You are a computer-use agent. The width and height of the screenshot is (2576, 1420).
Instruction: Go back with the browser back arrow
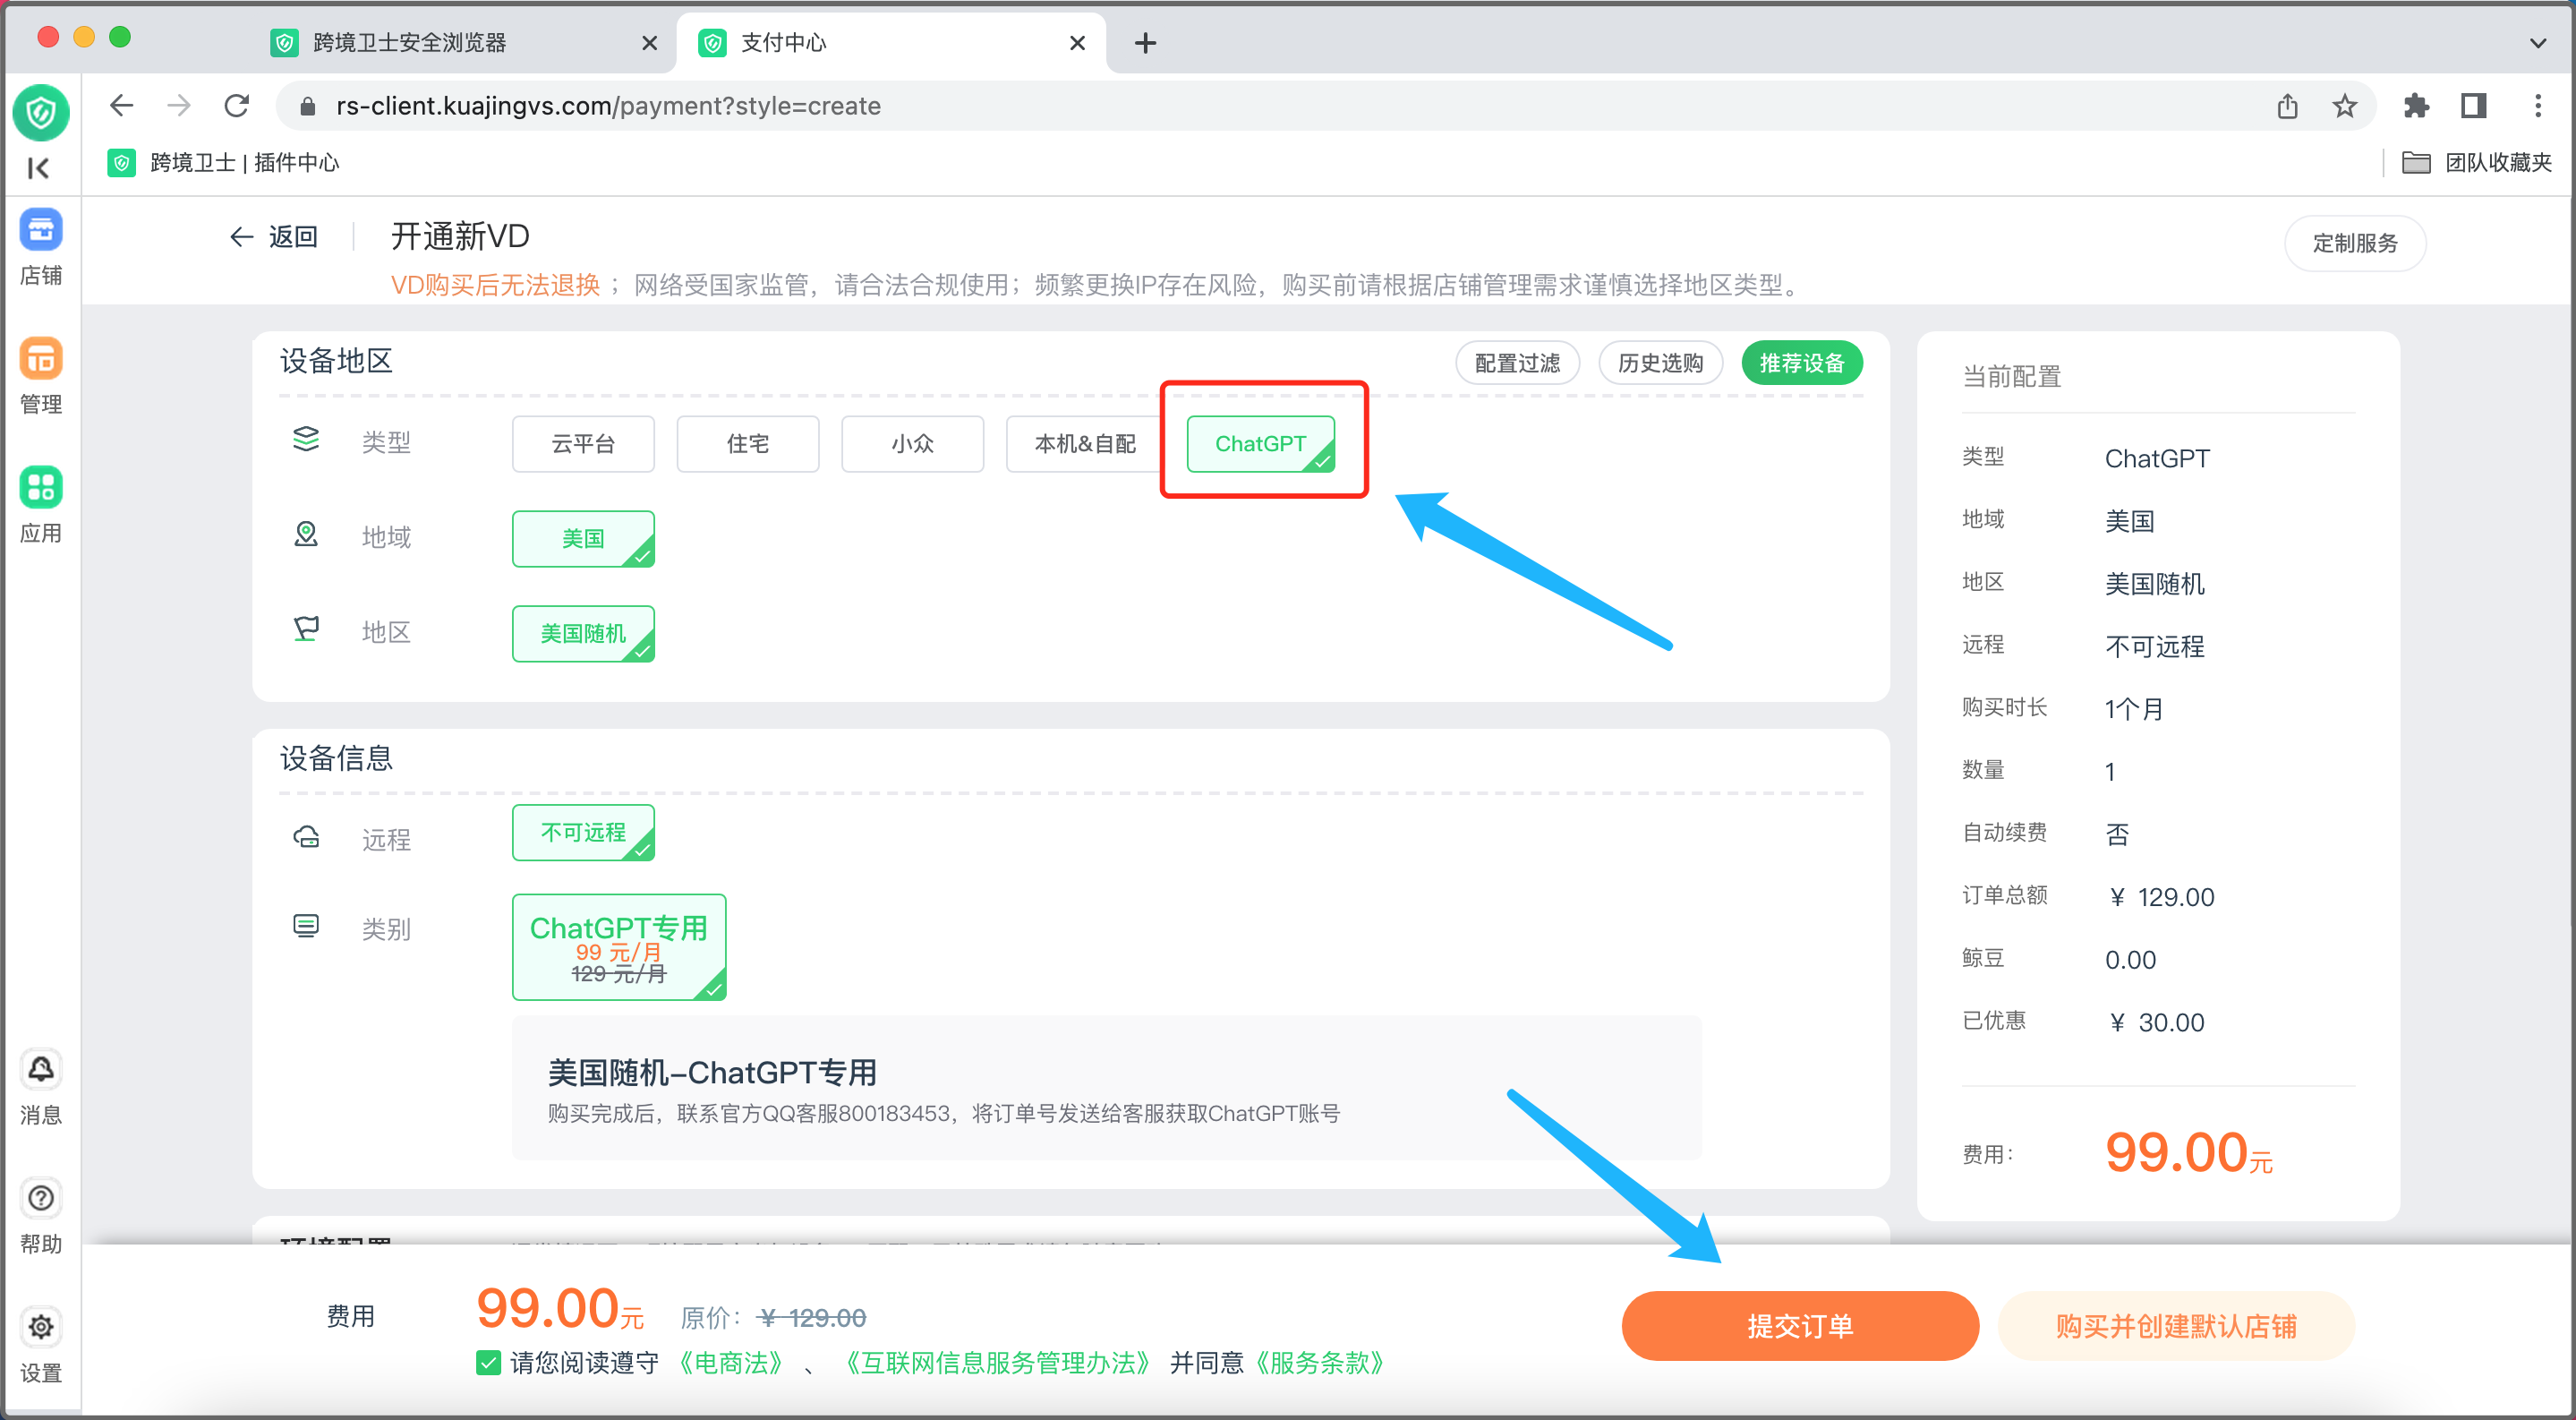(x=122, y=106)
